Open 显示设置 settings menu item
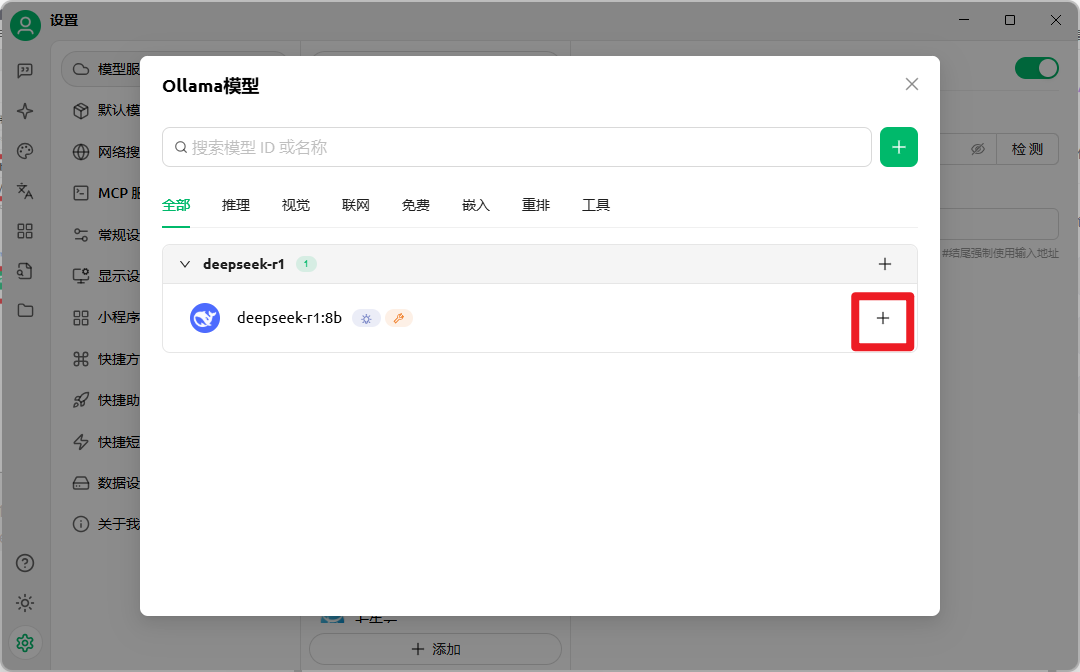 107,276
